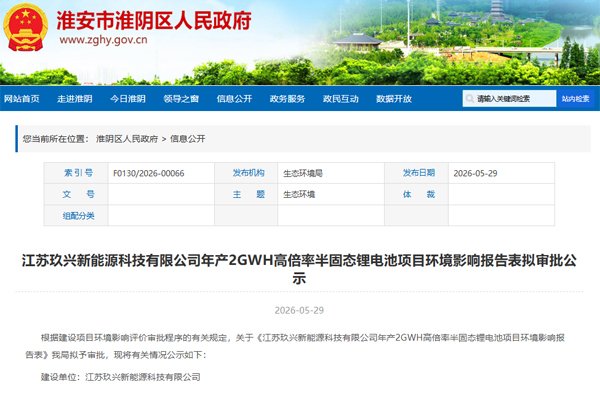Click the 组配分类 label cell

pyautogui.click(x=77, y=216)
